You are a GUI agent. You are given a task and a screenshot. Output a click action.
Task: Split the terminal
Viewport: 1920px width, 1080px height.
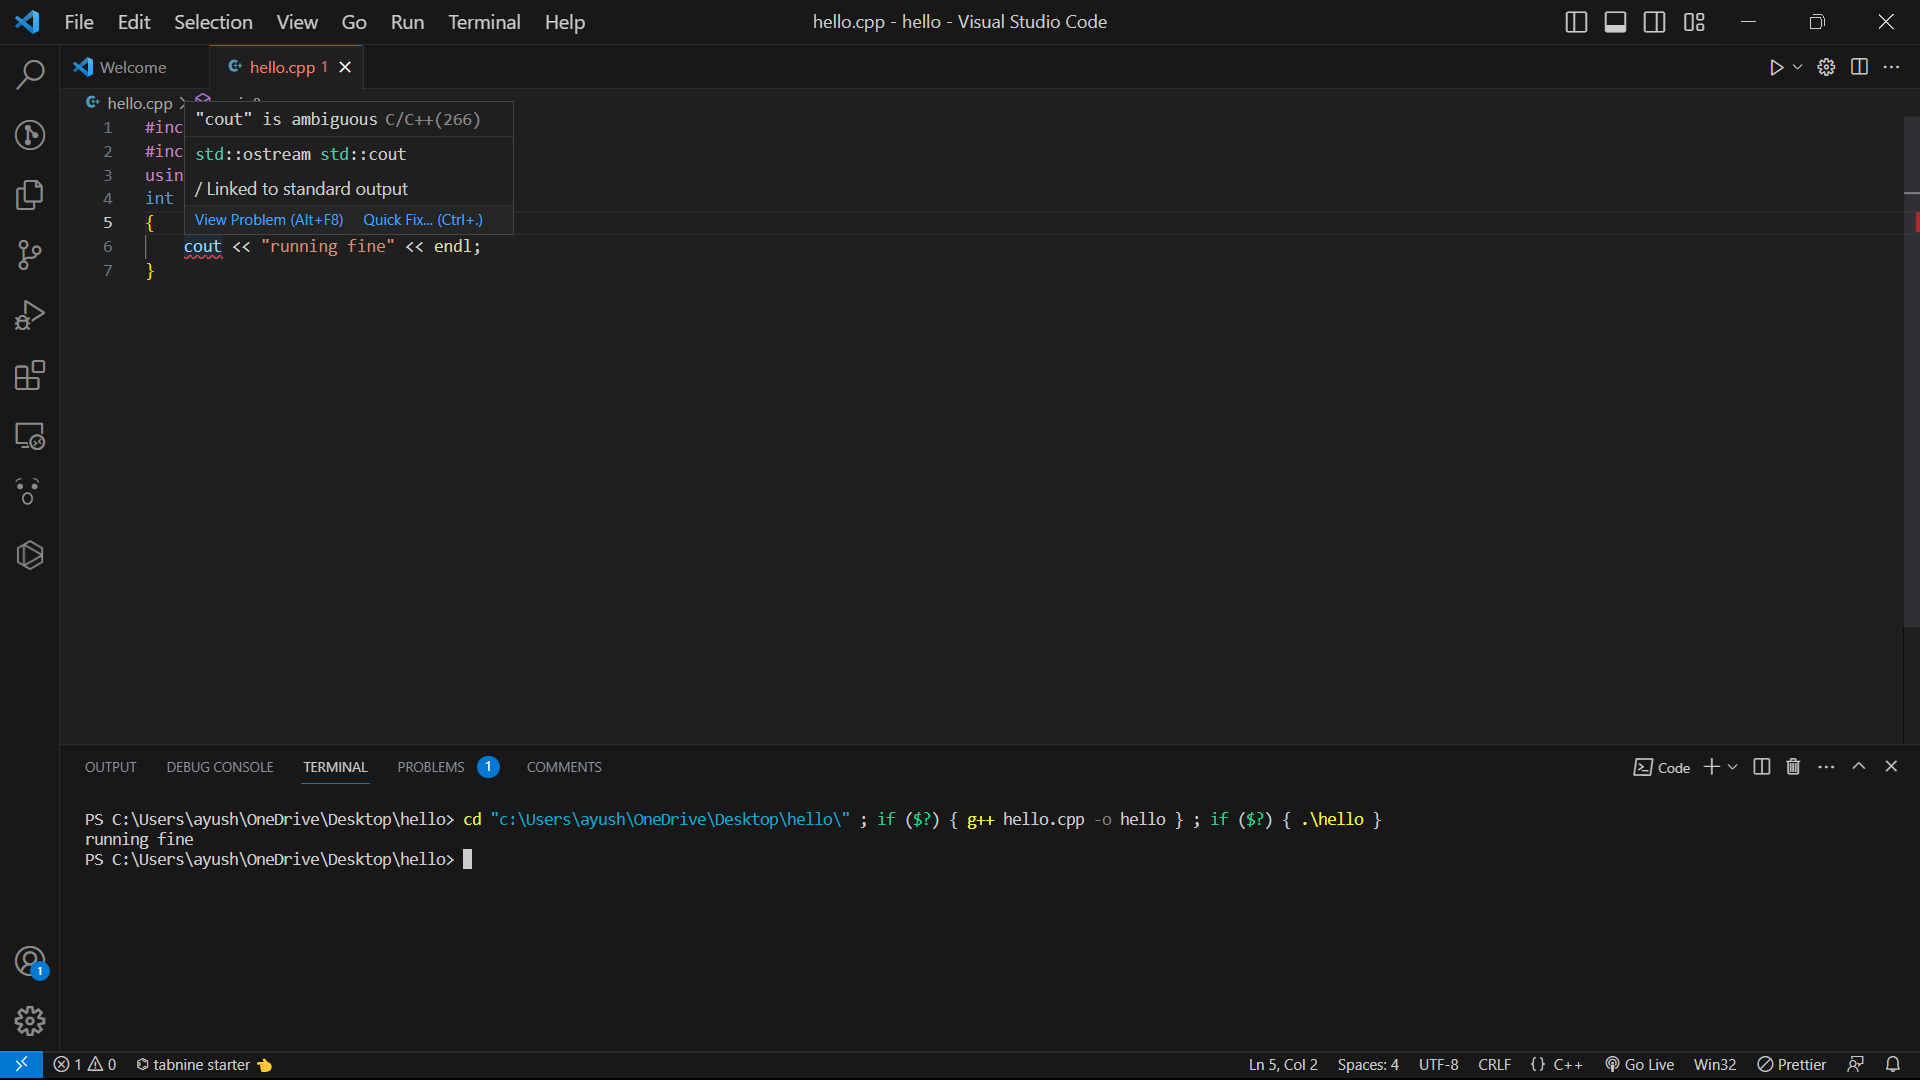coord(1760,766)
